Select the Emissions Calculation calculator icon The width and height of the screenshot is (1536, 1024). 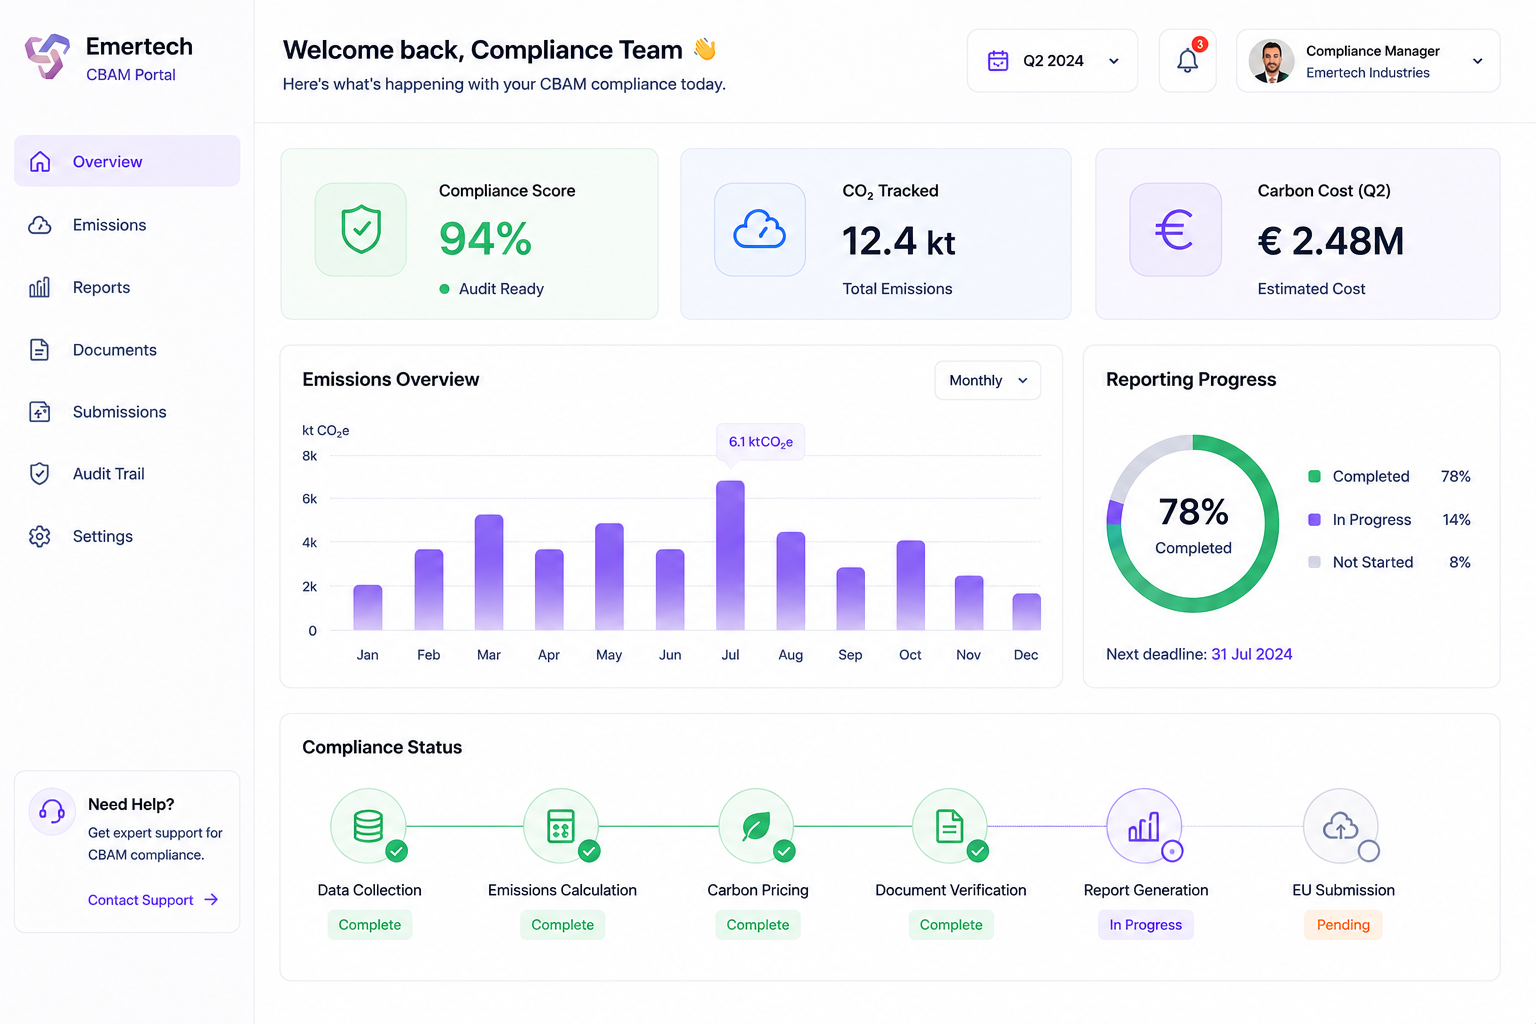tap(561, 826)
